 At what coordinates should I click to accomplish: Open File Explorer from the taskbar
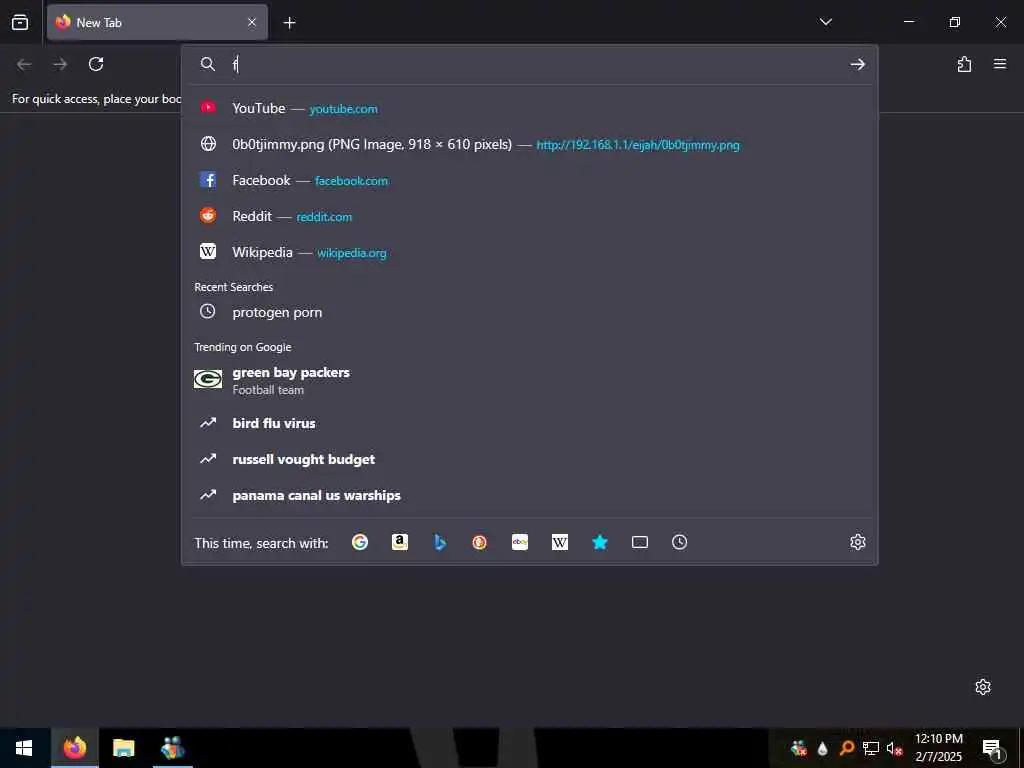[123, 748]
